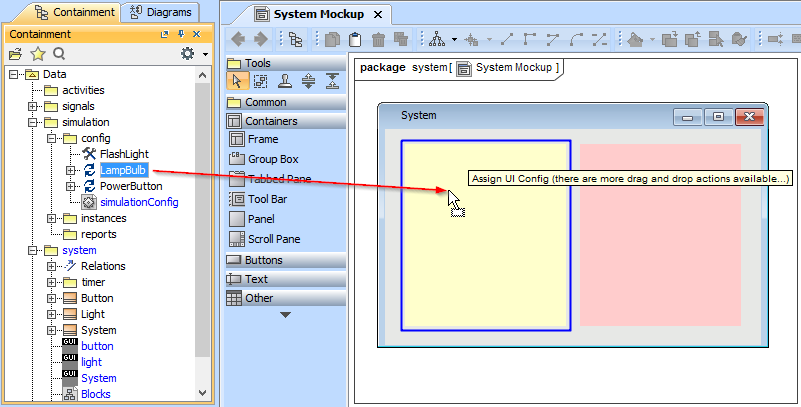Click the containment tree toolbar icon
This screenshot has height=407, width=801.
coord(295,39)
